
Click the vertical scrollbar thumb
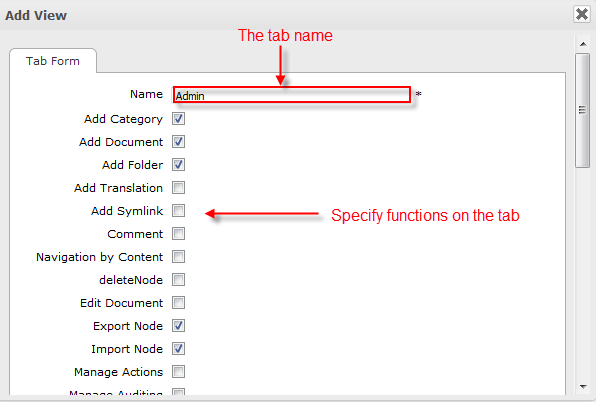pos(582,110)
